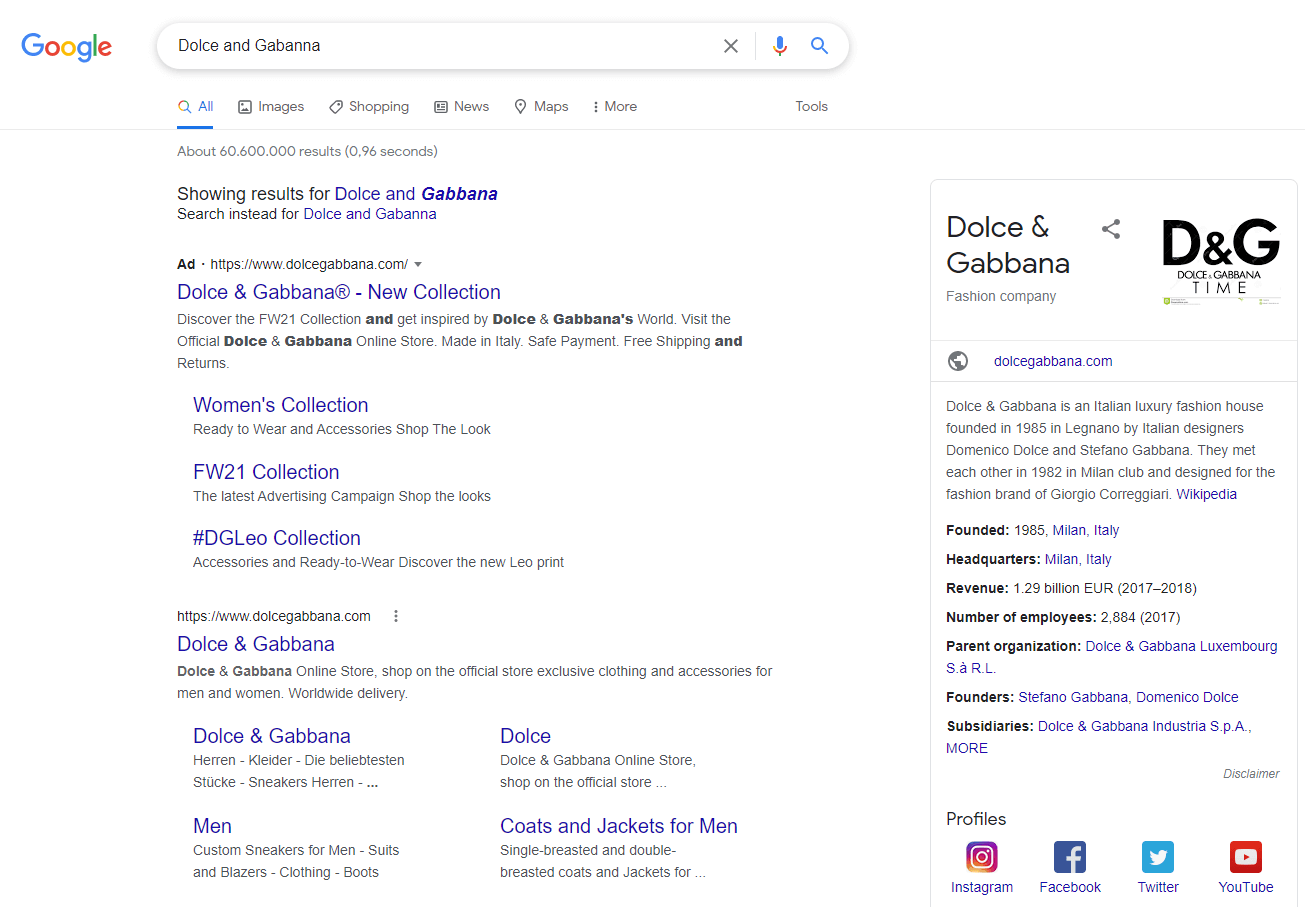
Task: Click Milan in the Headquarters row
Action: 1062,559
